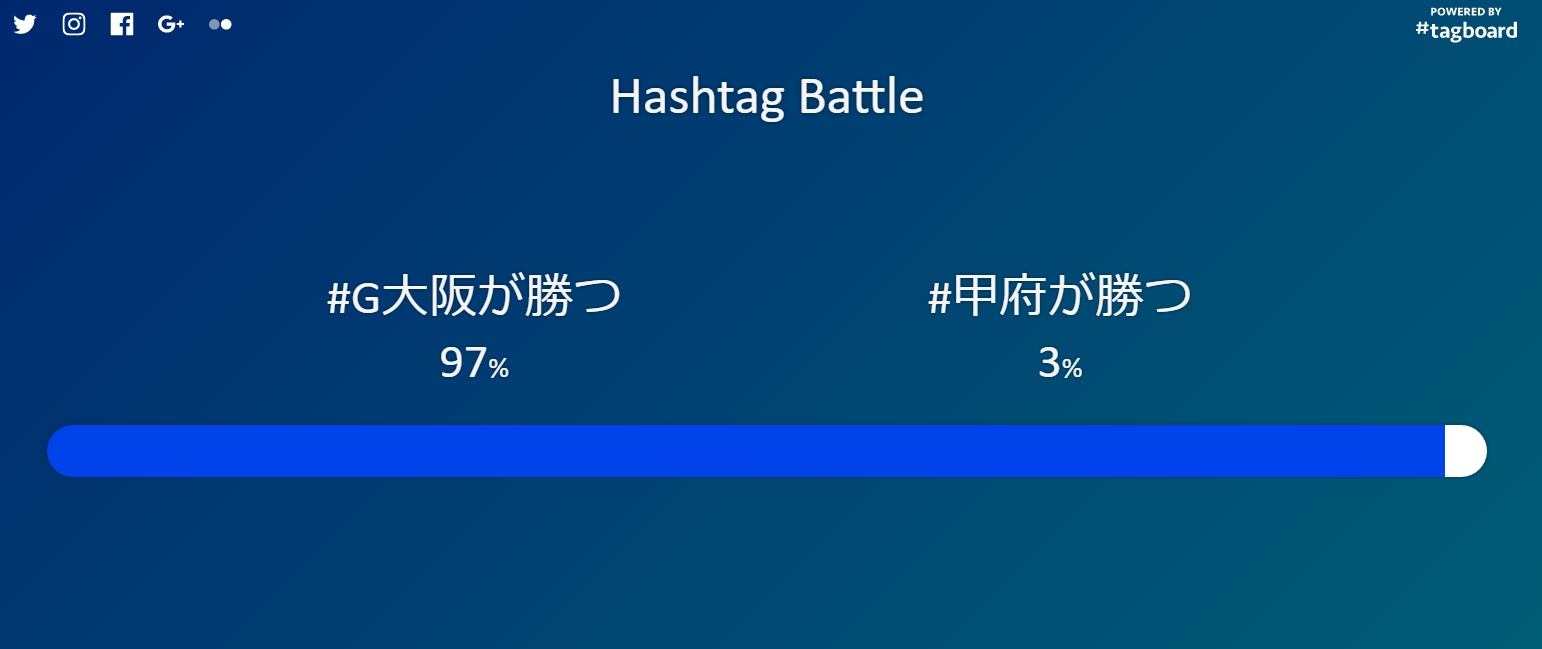Click the 'POWERED BY' text
1542x649 pixels.
click(x=1466, y=11)
